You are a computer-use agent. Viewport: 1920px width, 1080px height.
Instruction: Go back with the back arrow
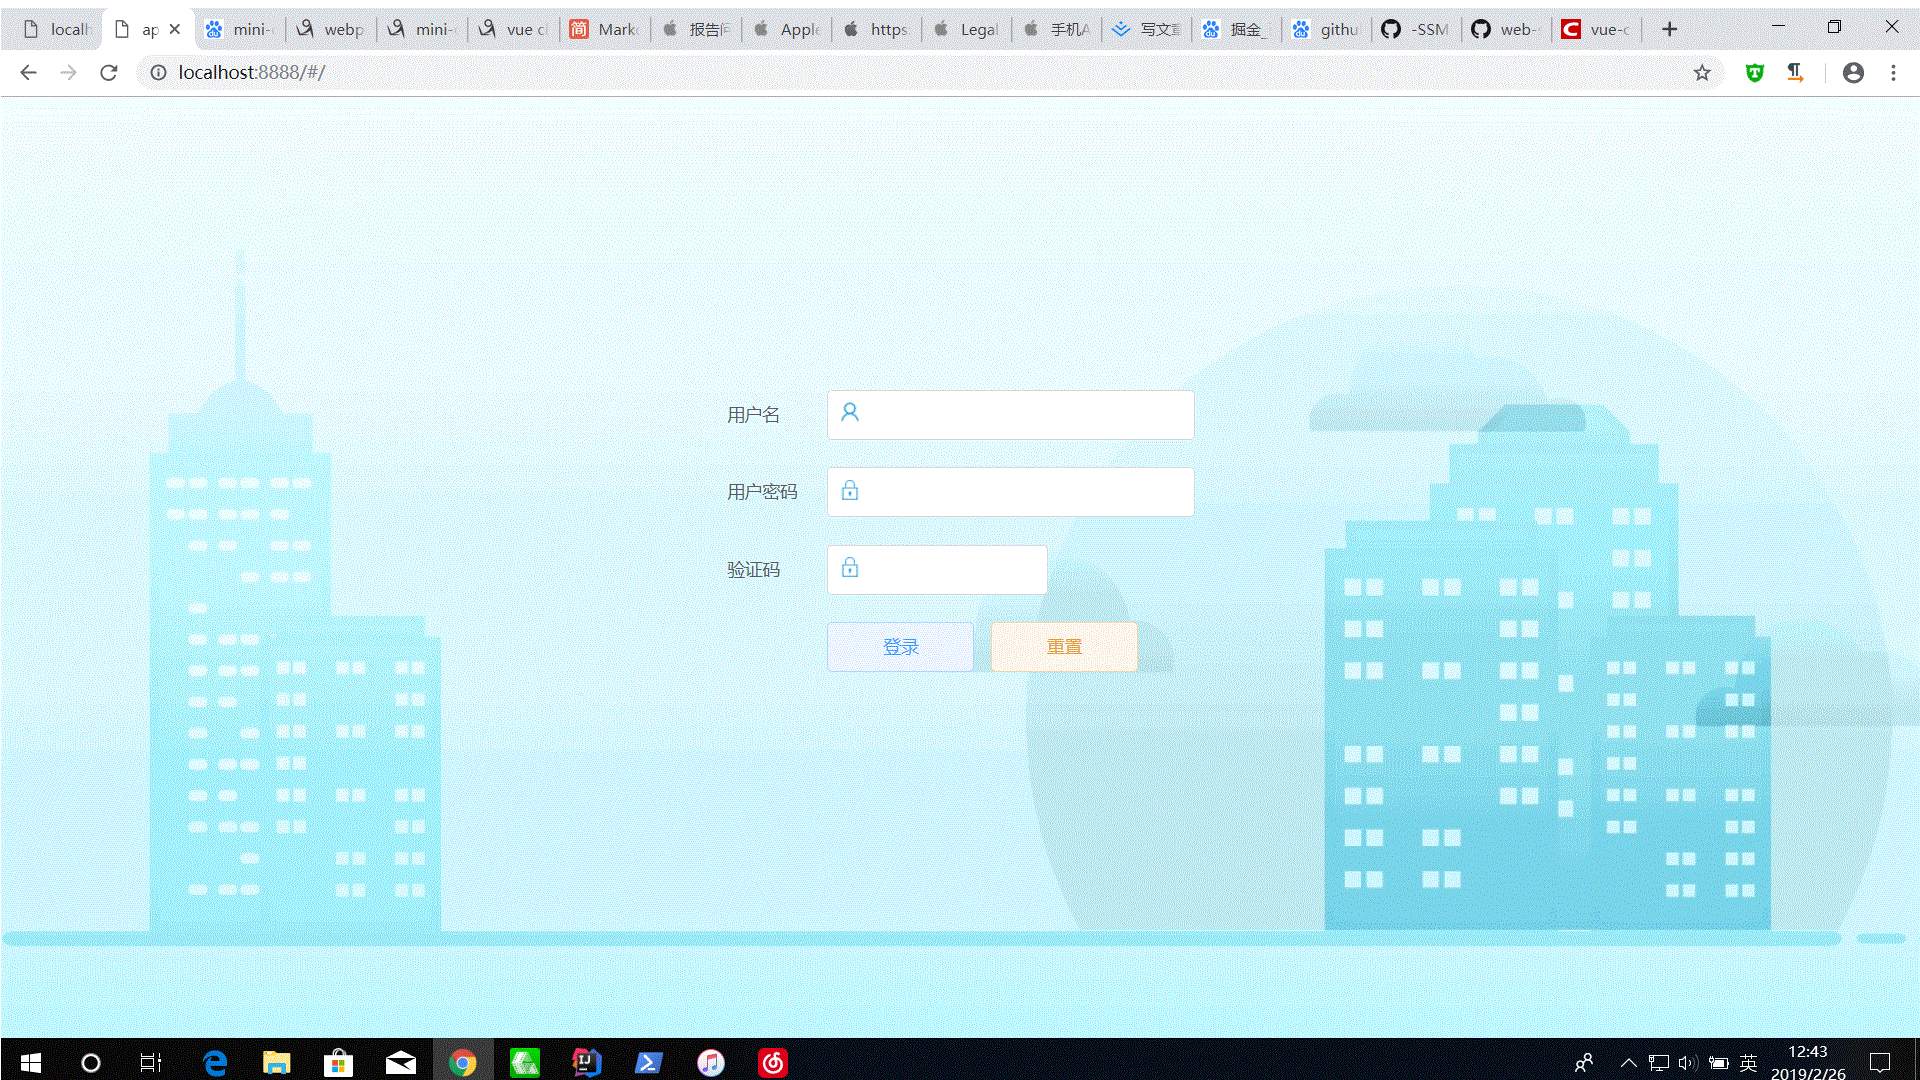coord(28,72)
